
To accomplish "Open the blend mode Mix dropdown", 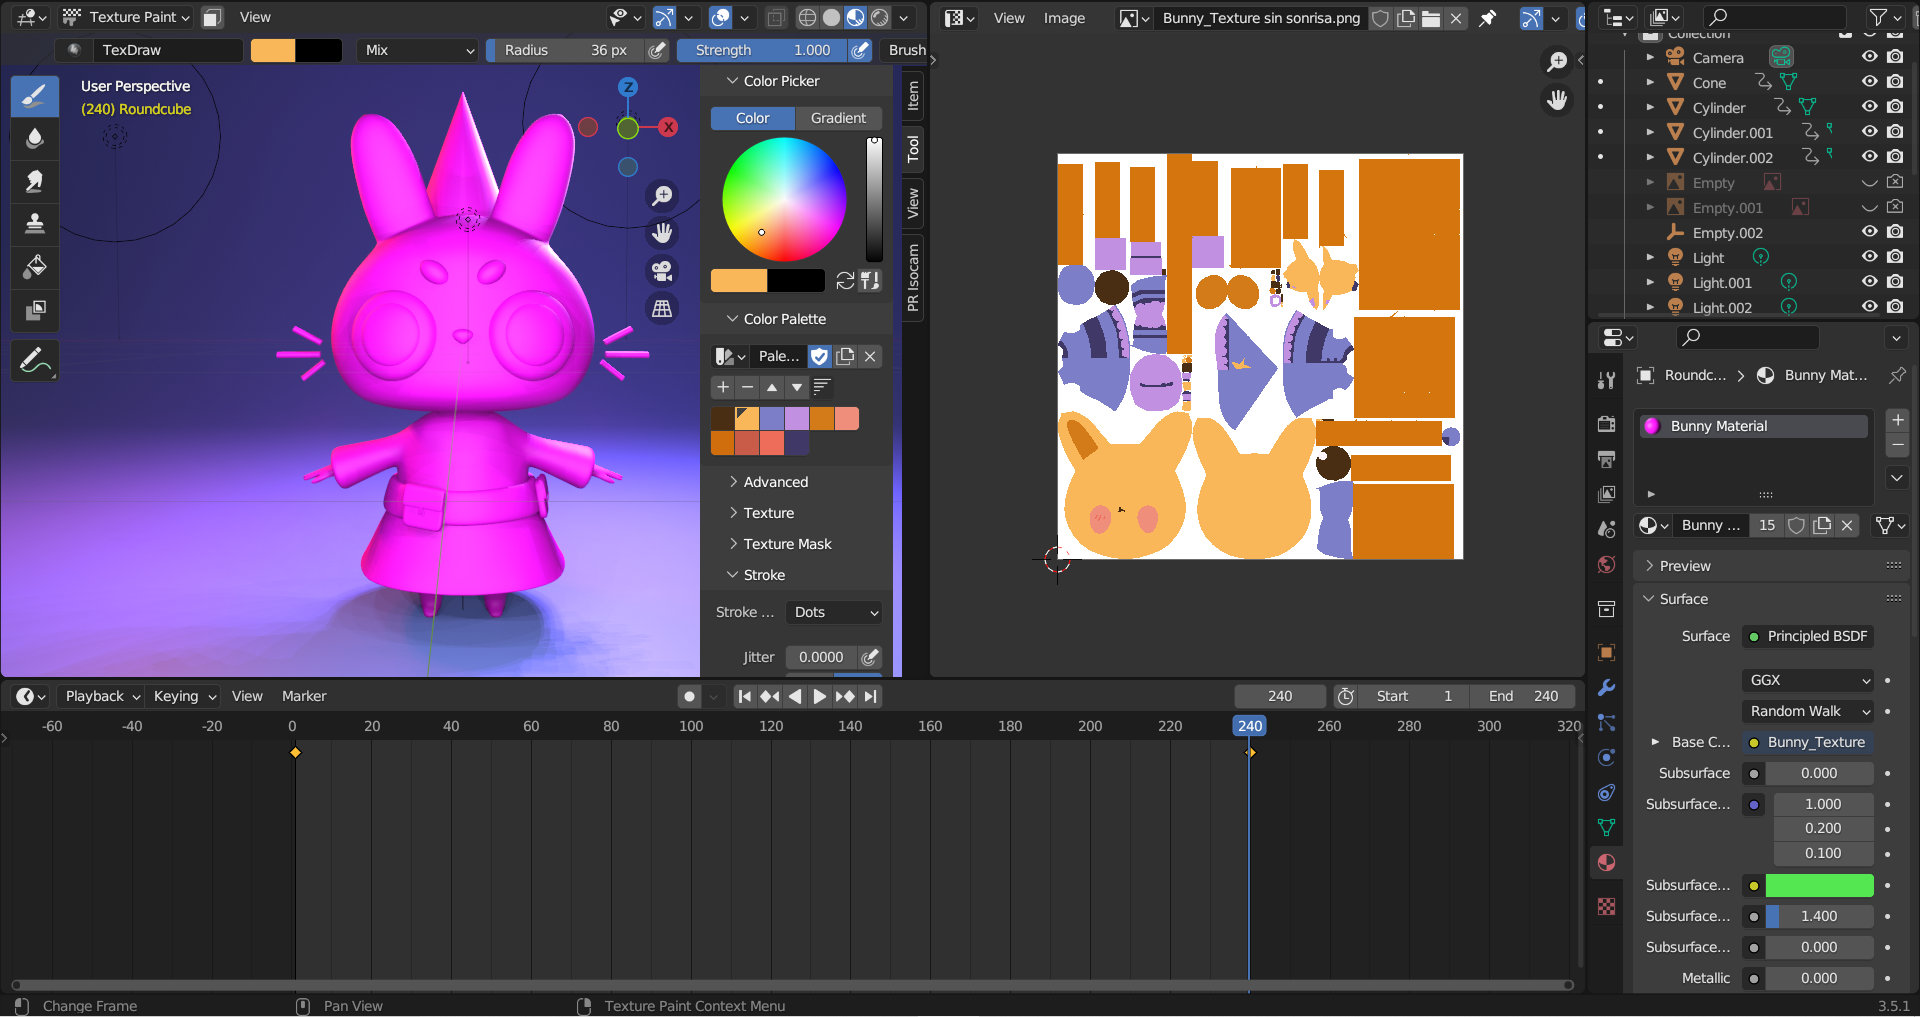I will [419, 50].
